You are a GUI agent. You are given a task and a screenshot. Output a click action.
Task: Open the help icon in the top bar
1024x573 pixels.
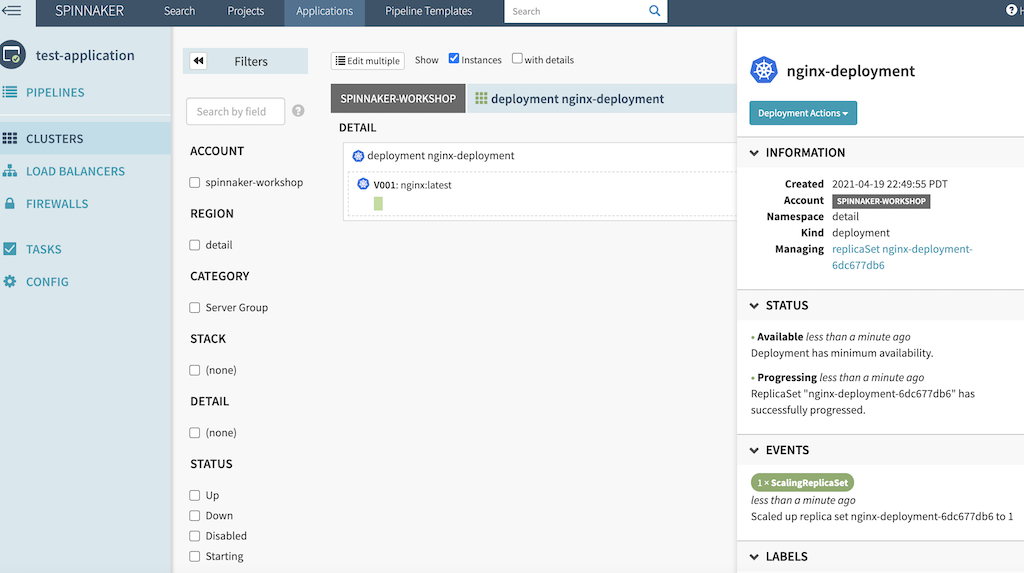point(1012,10)
